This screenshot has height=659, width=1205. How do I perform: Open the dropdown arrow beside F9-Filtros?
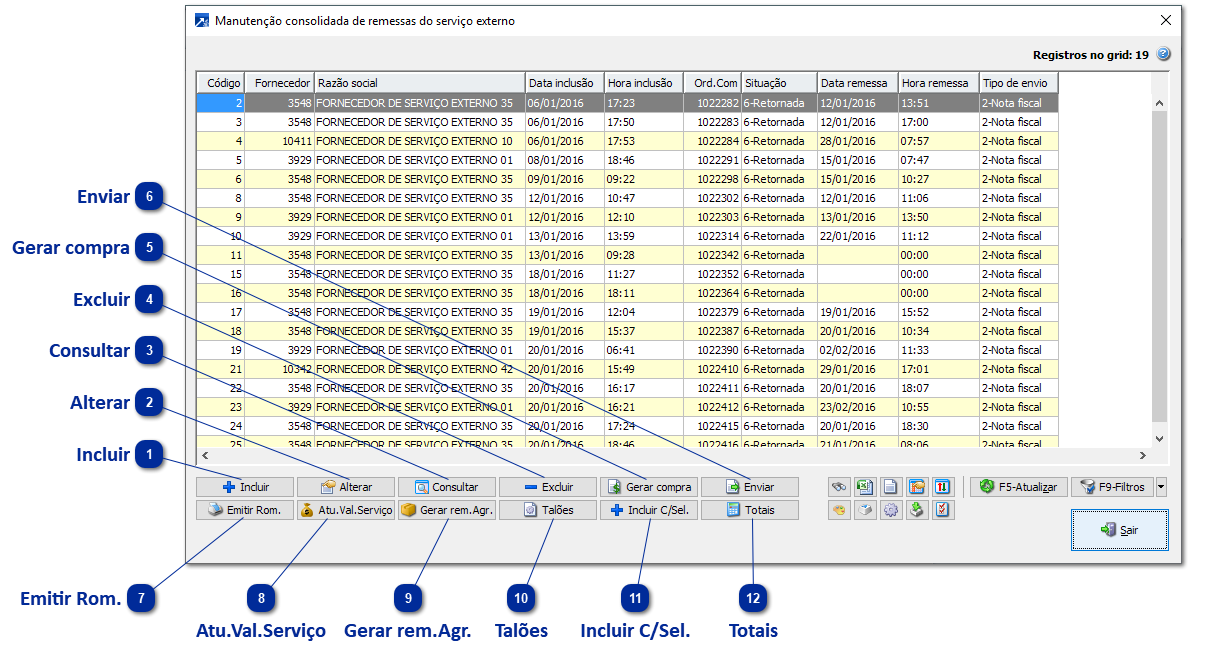coord(1161,487)
